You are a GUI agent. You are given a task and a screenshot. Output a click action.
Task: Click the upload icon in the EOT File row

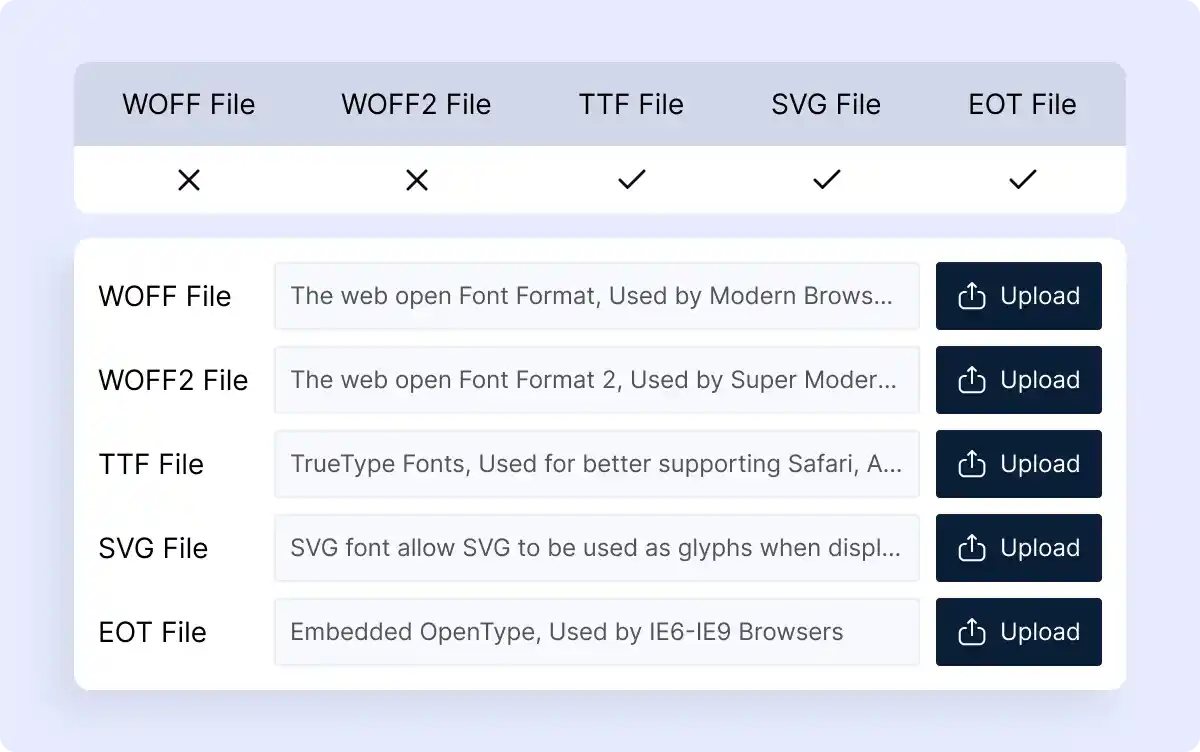click(971, 632)
